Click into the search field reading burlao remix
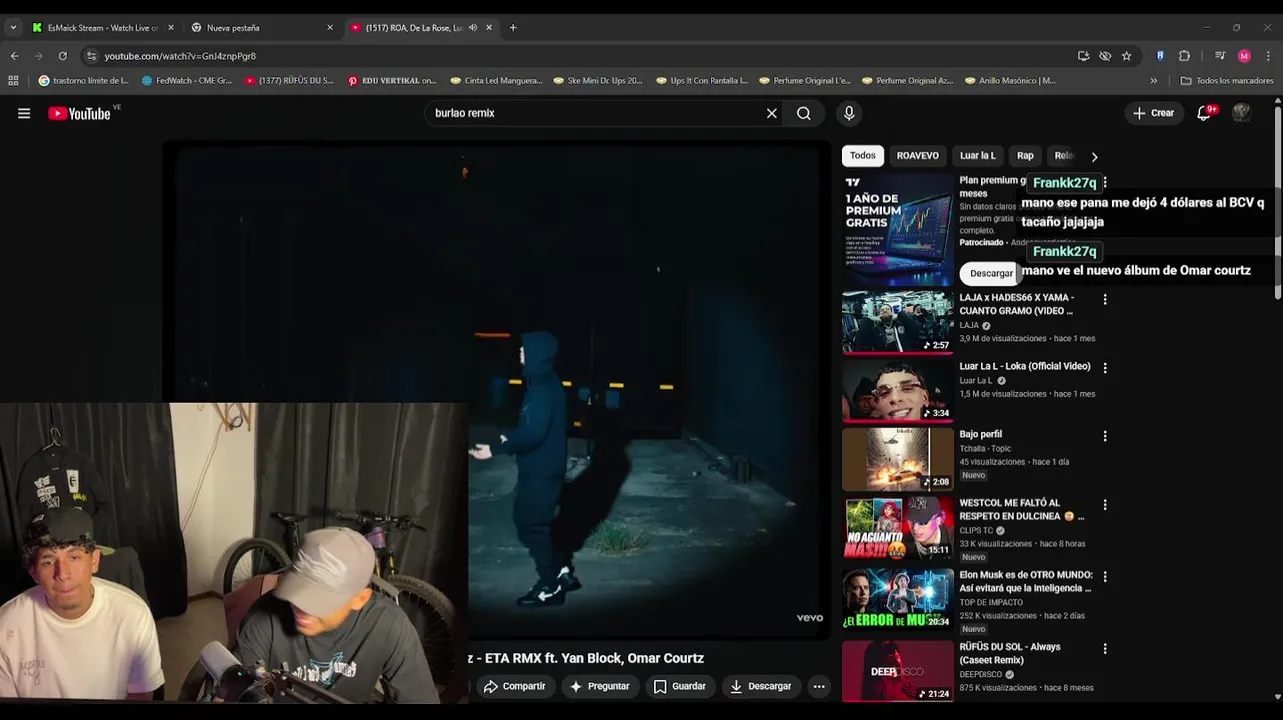The height and width of the screenshot is (720, 1283). pos(595,113)
